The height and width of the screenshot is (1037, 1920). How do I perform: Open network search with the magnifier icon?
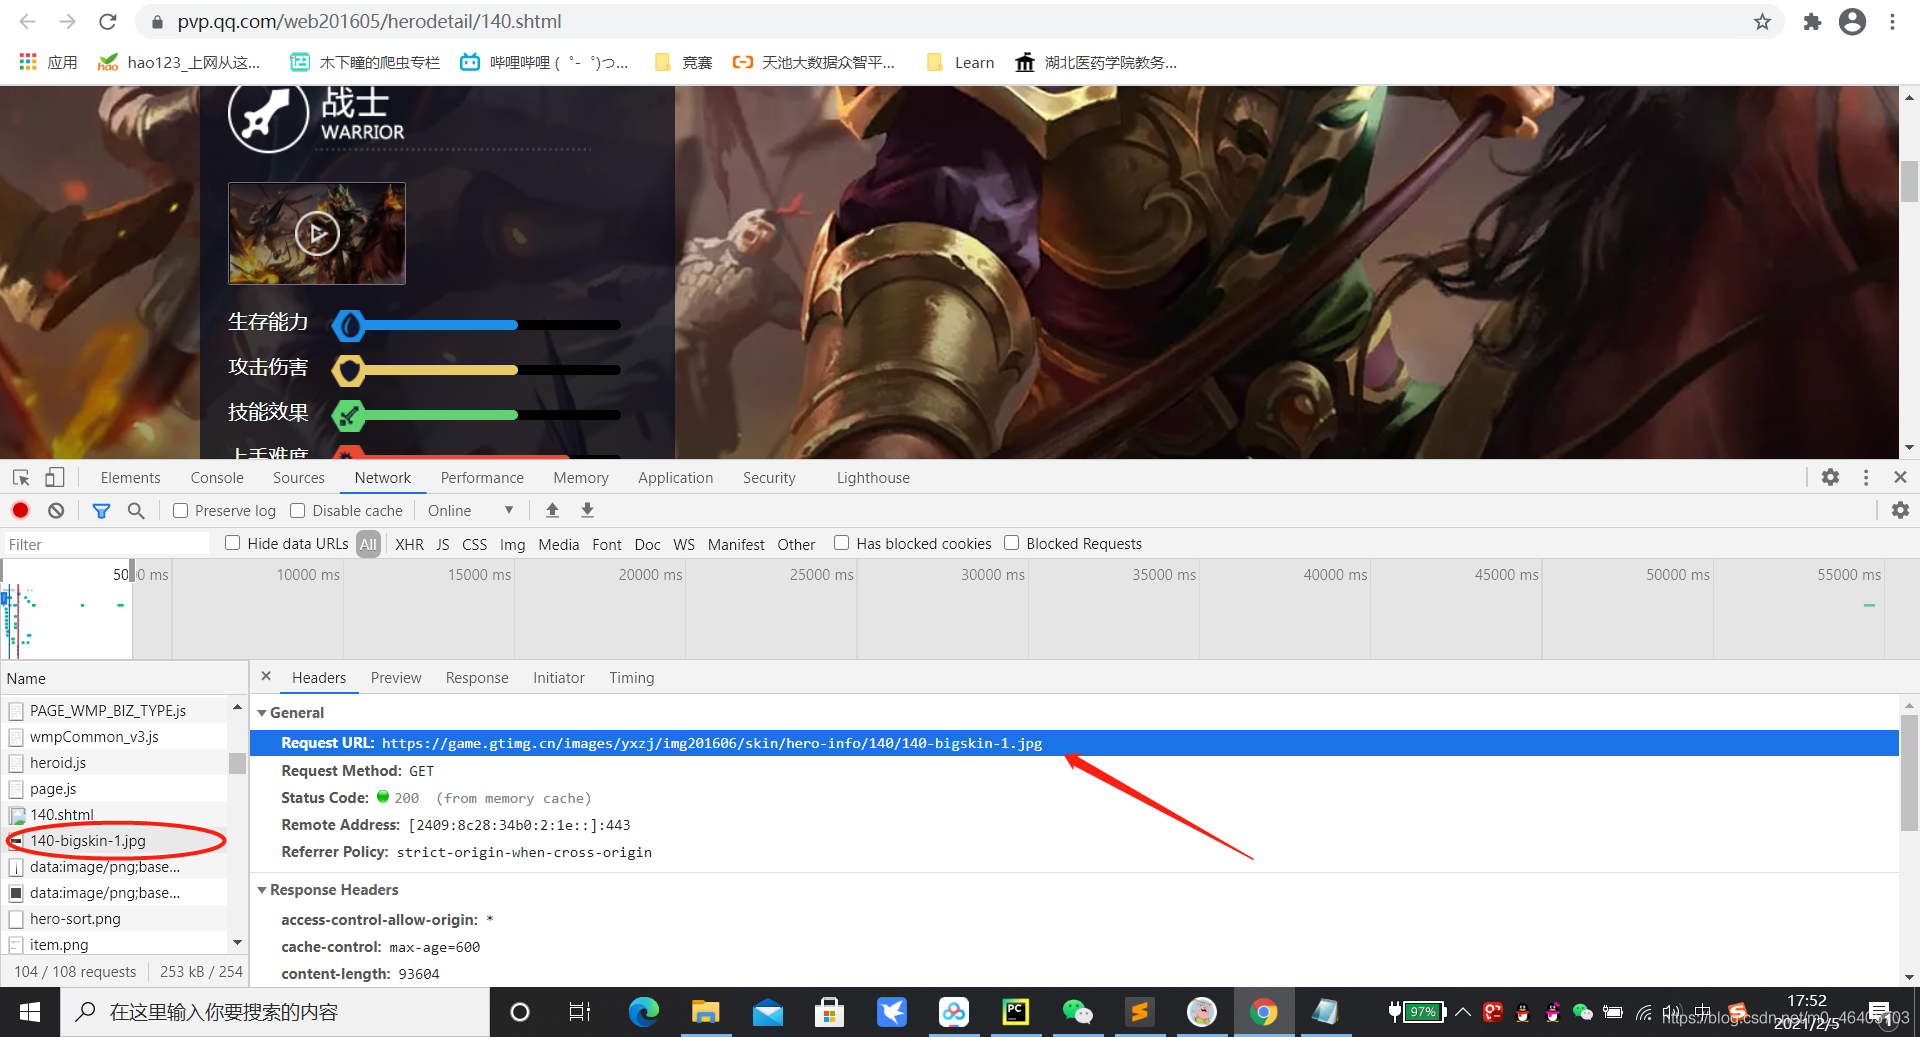(136, 510)
